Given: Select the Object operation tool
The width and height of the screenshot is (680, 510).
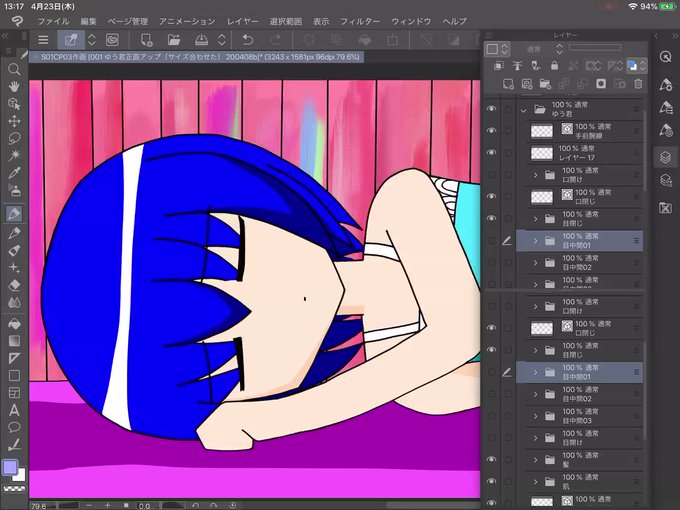Looking at the screenshot, I should (14, 104).
